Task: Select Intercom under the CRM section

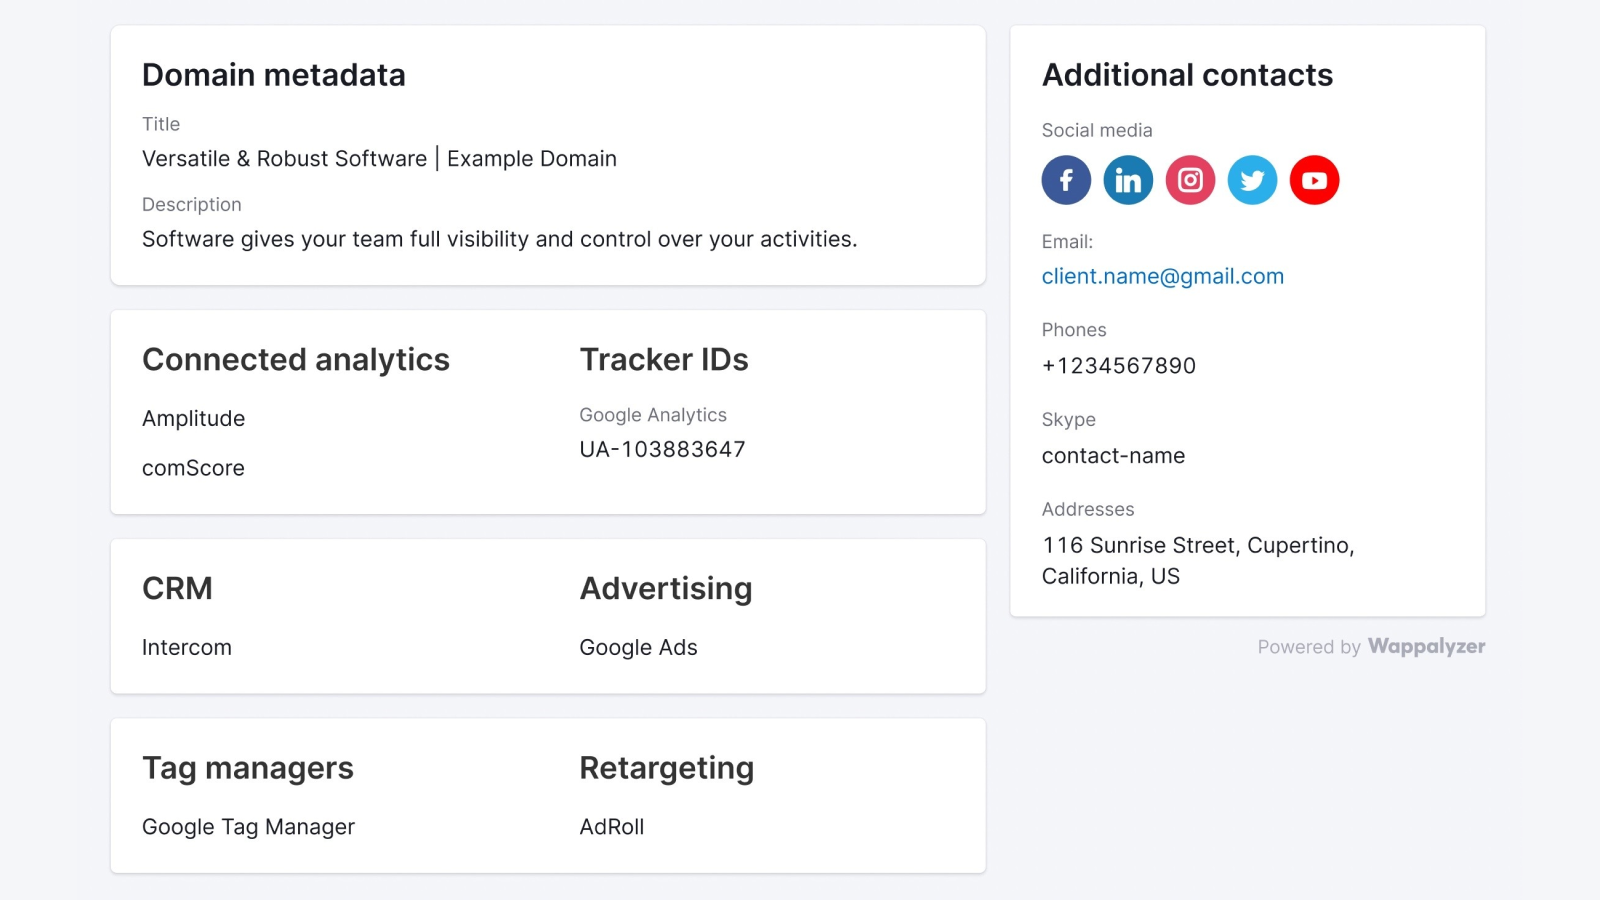Action: [186, 647]
